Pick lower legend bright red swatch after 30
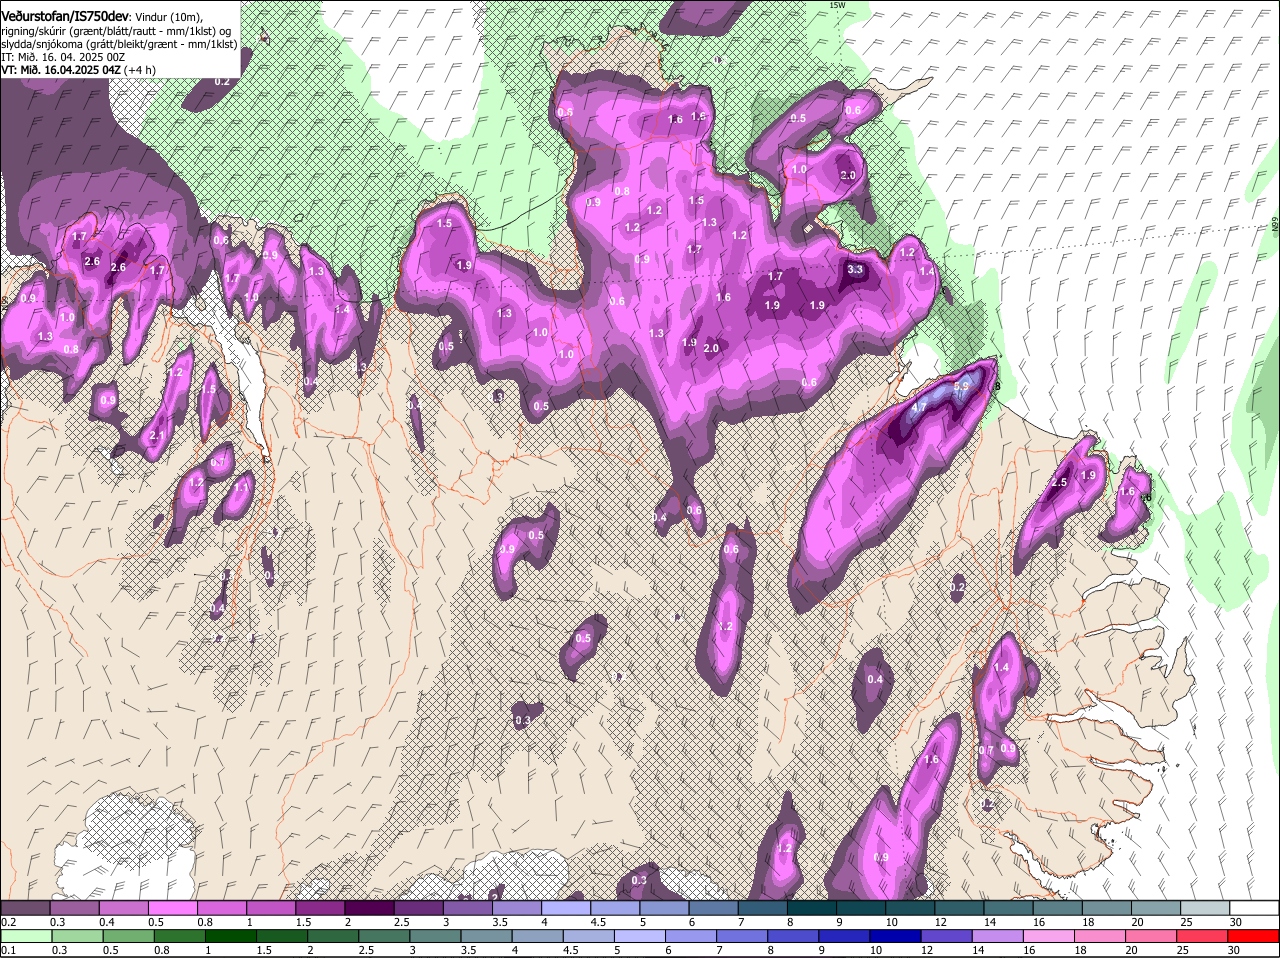The height and width of the screenshot is (958, 1280). point(1254,936)
